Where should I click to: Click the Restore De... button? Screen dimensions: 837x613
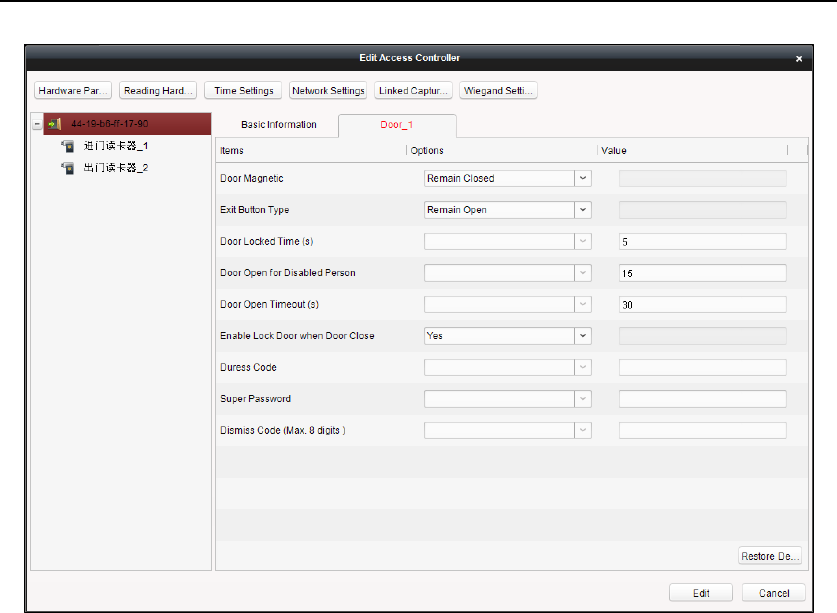tap(770, 556)
